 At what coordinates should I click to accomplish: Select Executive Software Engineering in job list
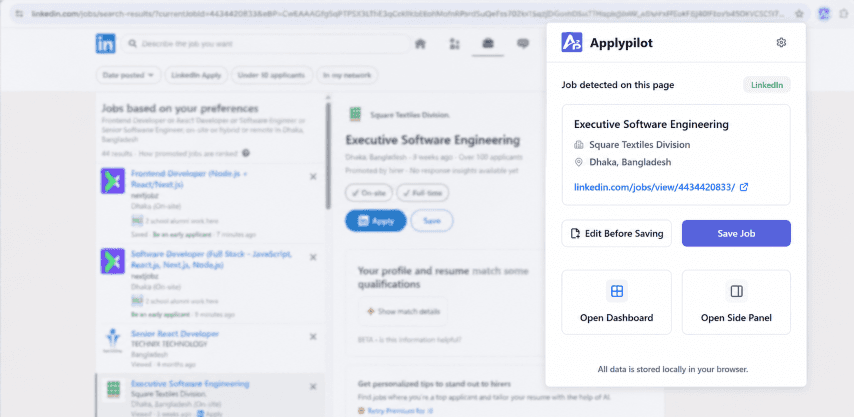click(x=190, y=384)
